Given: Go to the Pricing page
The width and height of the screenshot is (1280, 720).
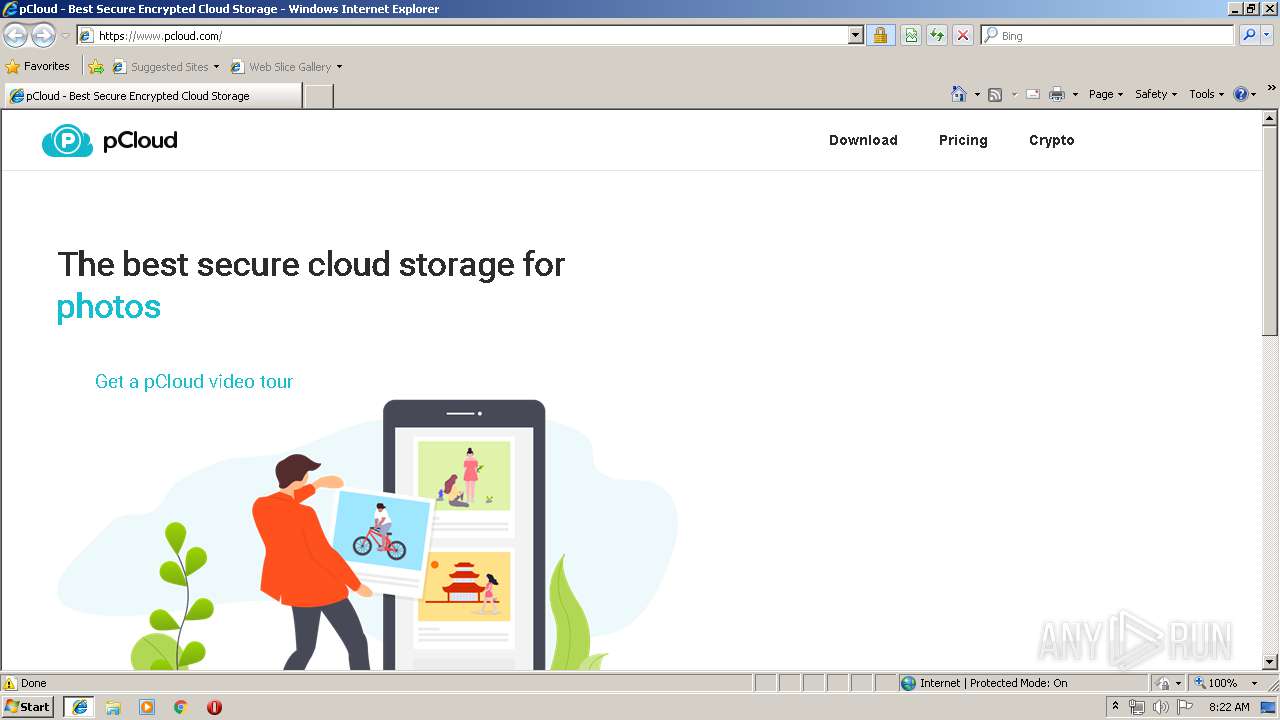Looking at the screenshot, I should pyautogui.click(x=963, y=140).
